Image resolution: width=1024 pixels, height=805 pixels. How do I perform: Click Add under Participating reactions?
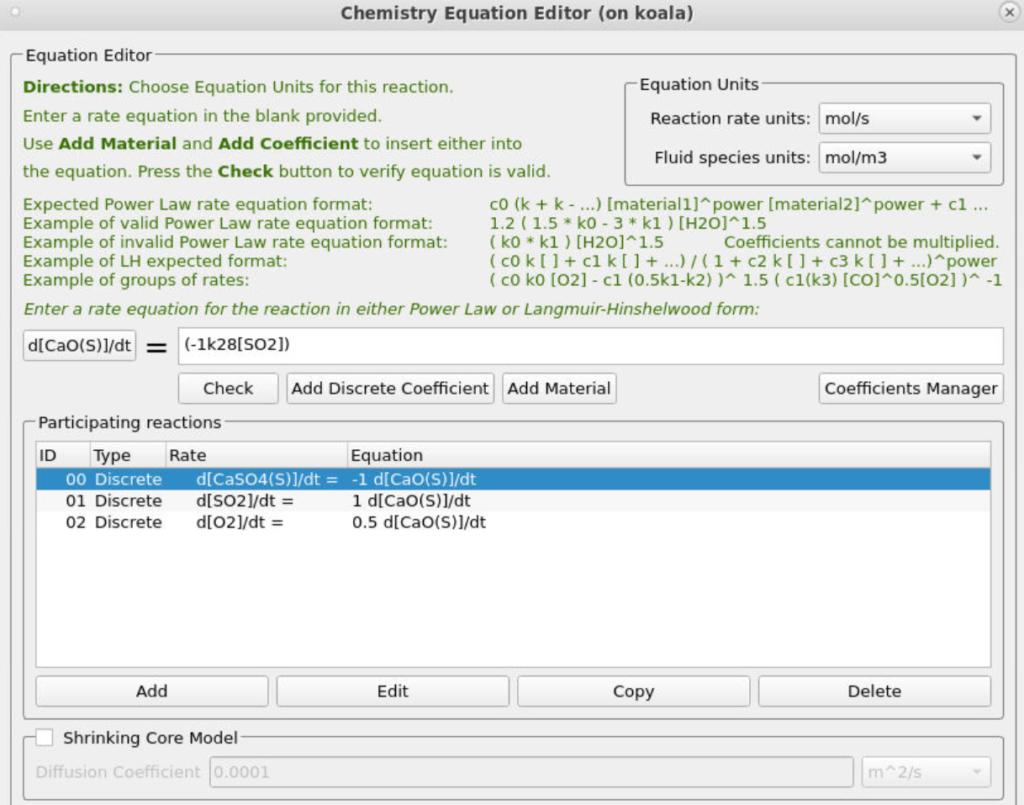[x=152, y=691]
